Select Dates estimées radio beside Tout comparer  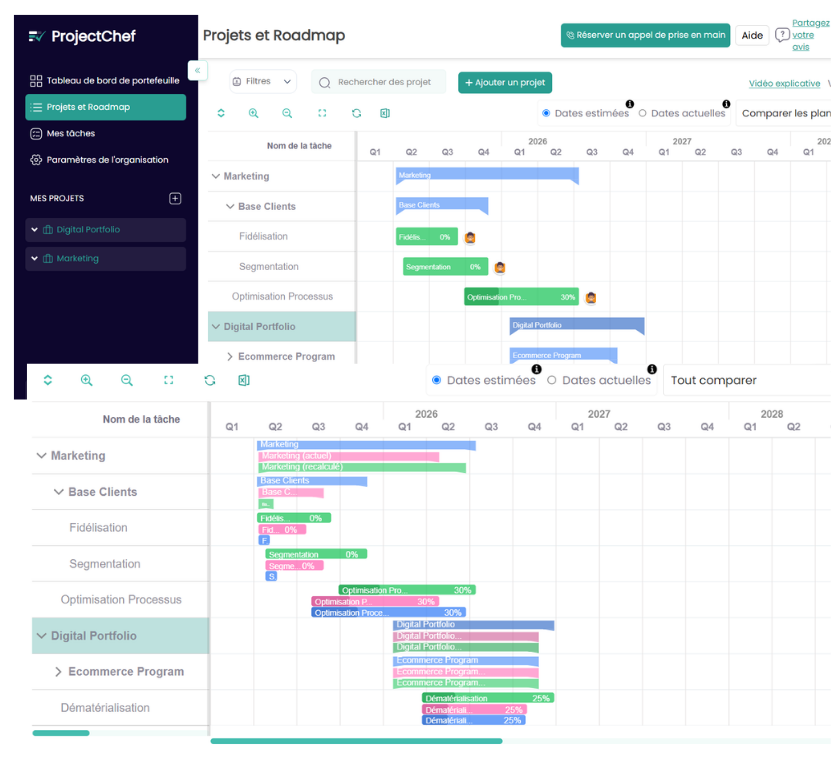click(436, 380)
